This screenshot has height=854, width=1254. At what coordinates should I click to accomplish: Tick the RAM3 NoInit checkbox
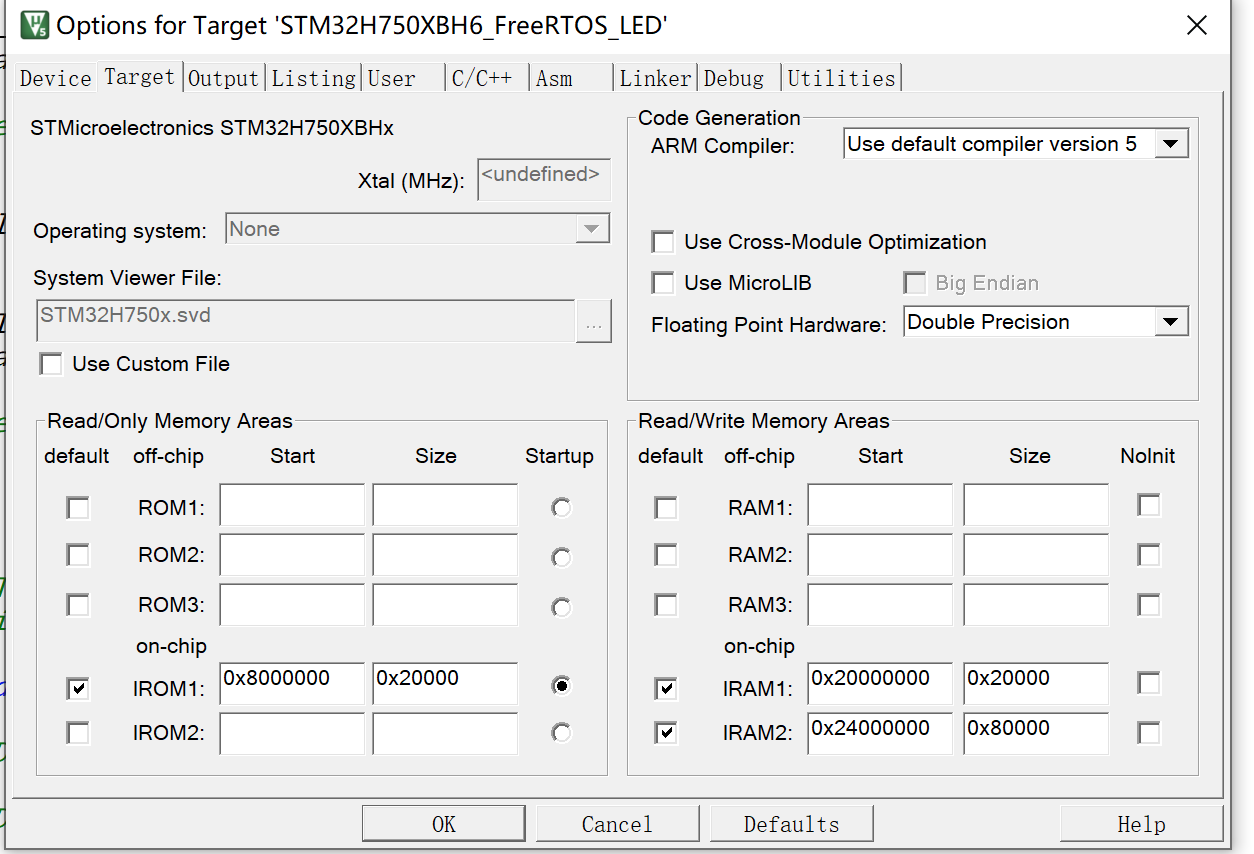tap(1149, 605)
